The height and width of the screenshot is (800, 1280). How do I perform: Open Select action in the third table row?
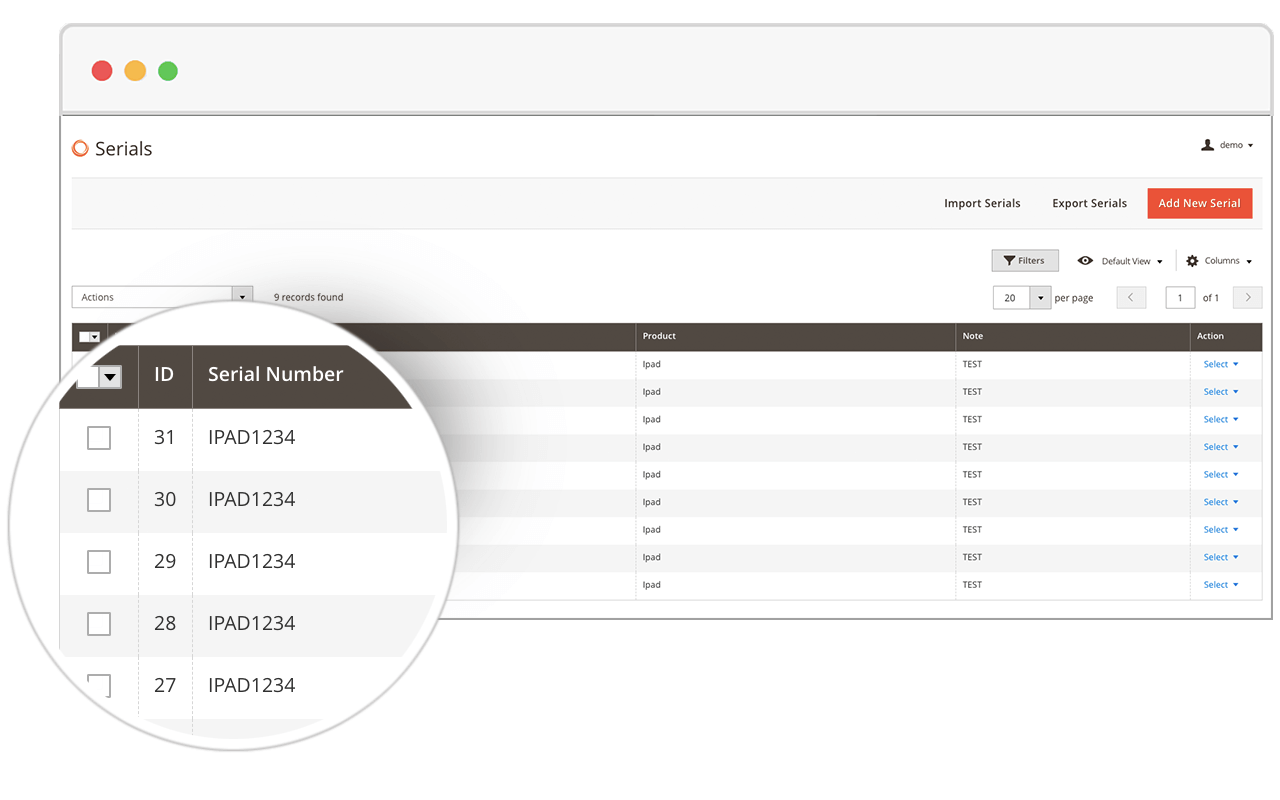tap(1221, 419)
